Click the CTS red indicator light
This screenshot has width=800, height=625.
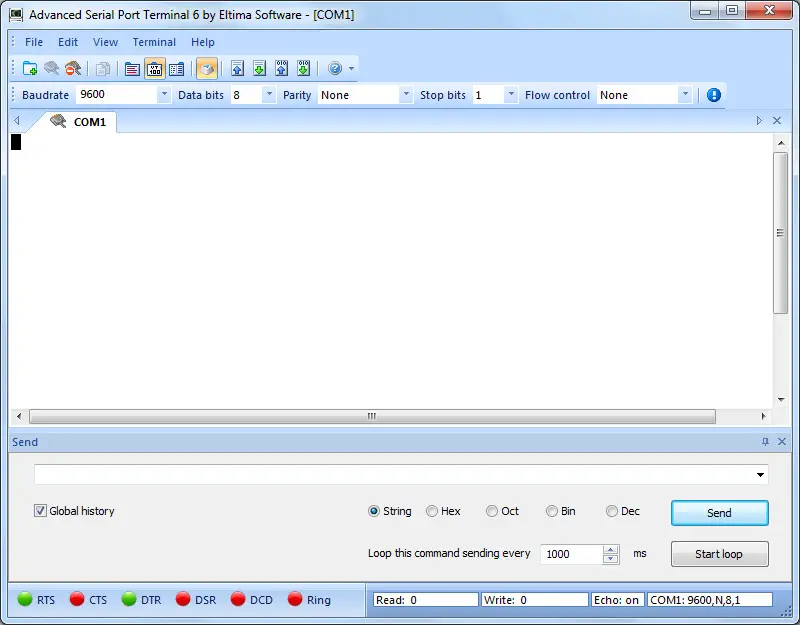[77, 599]
